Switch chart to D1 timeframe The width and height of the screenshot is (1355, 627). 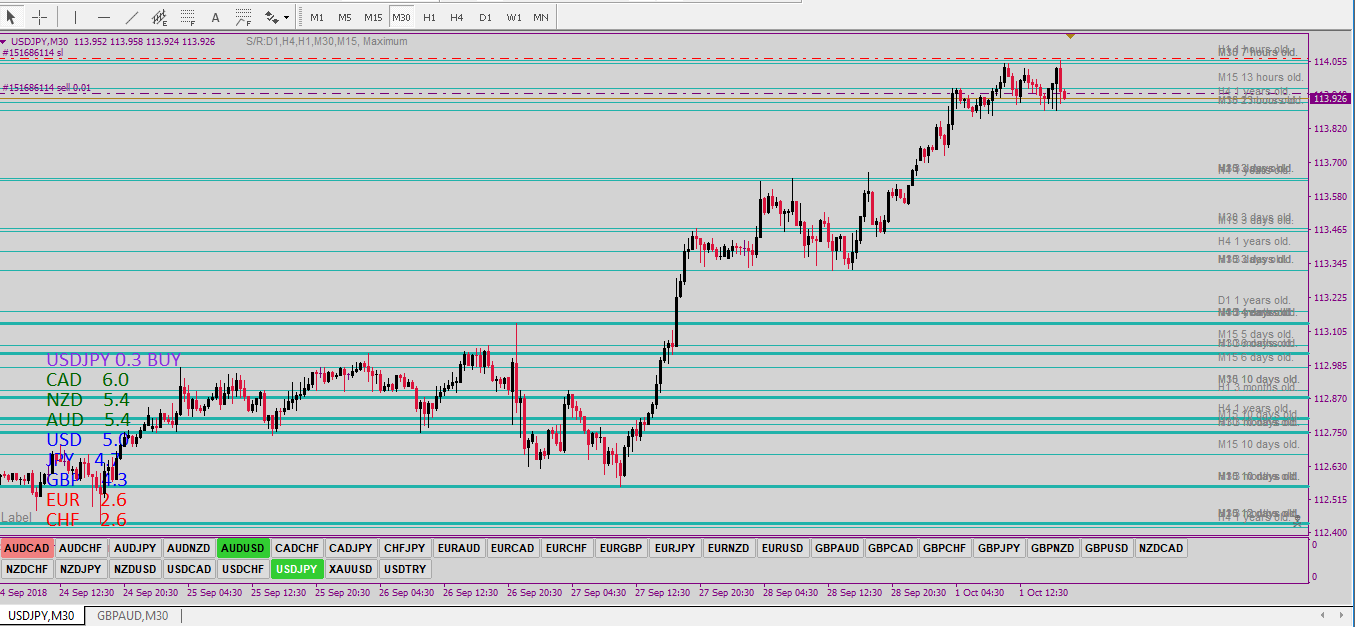pos(485,17)
